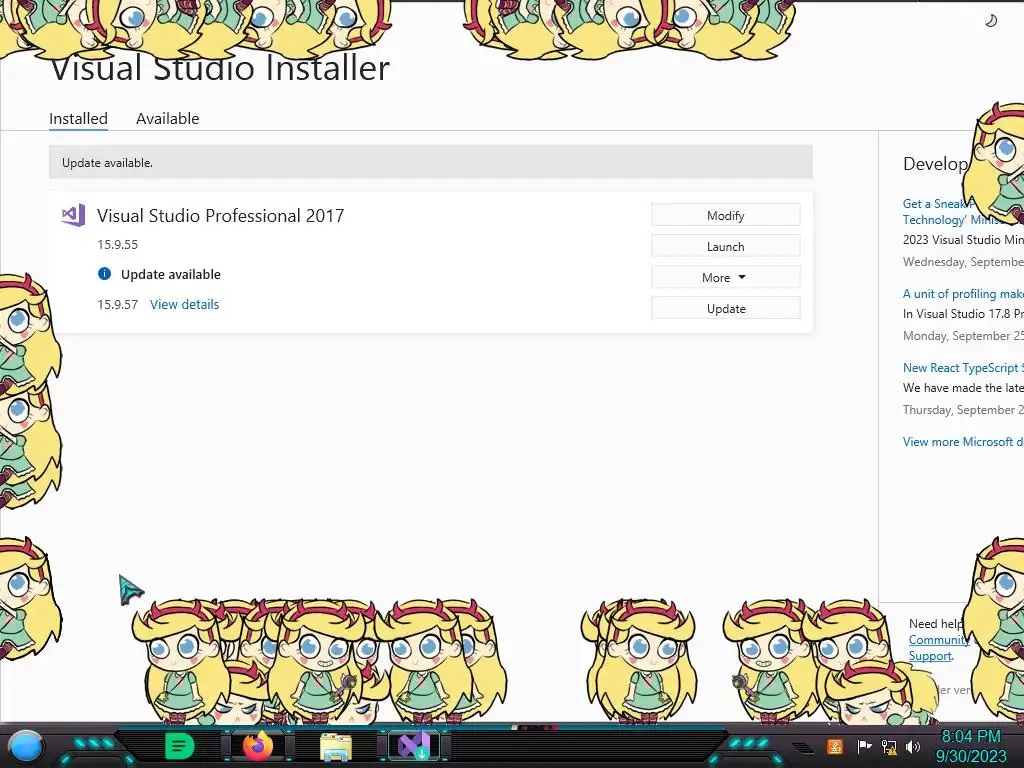Open 'New React TypeScript' news link
The width and height of the screenshot is (1024, 768).
point(963,368)
